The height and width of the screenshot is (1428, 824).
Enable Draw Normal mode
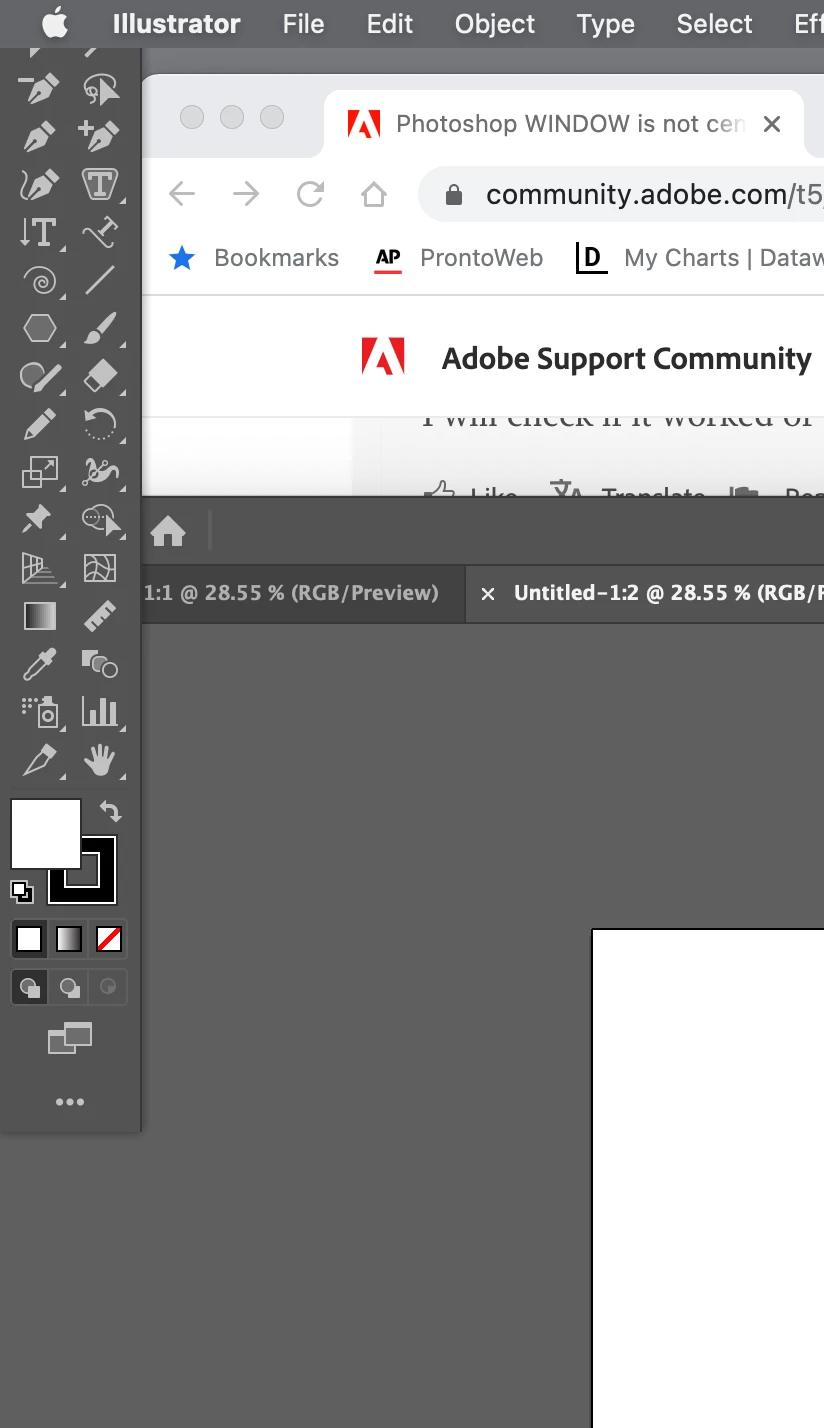pos(30,988)
